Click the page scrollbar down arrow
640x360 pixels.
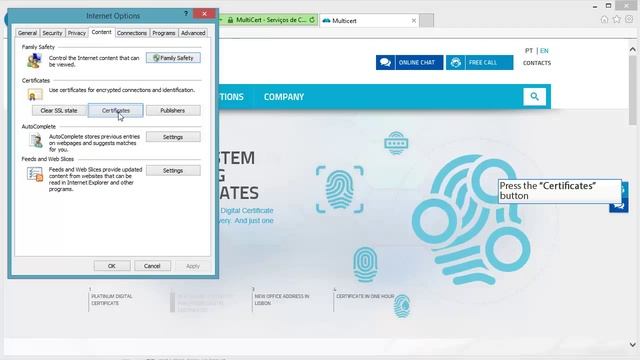coord(633,345)
